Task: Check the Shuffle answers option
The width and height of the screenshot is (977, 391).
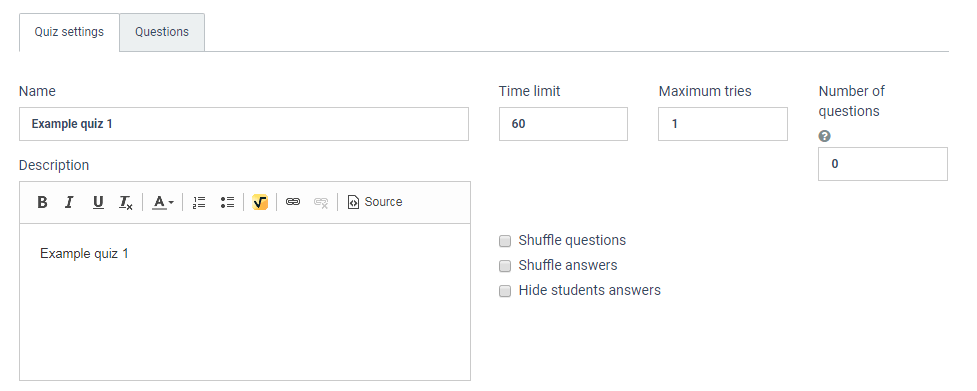Action: pos(505,266)
